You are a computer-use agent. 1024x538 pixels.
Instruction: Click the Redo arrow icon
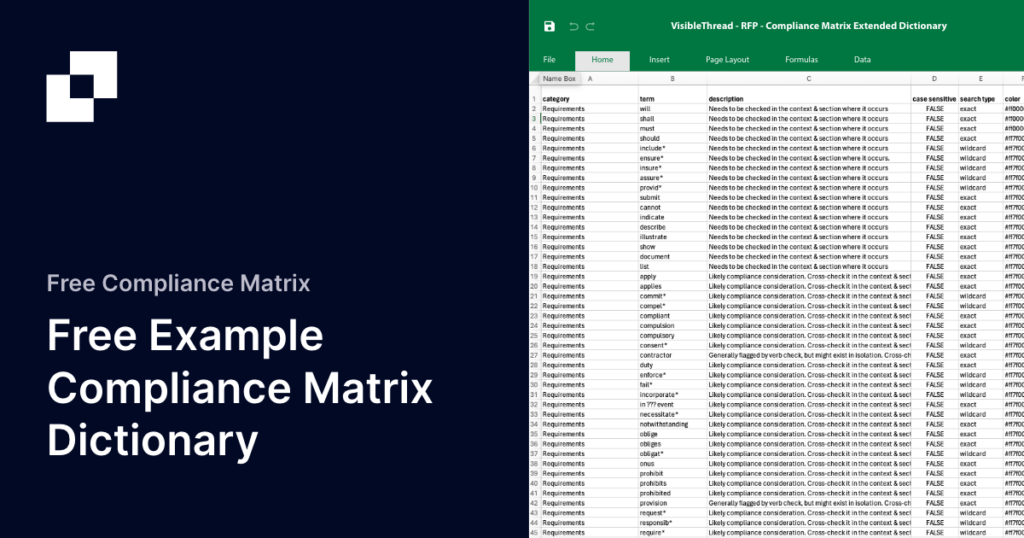click(590, 26)
